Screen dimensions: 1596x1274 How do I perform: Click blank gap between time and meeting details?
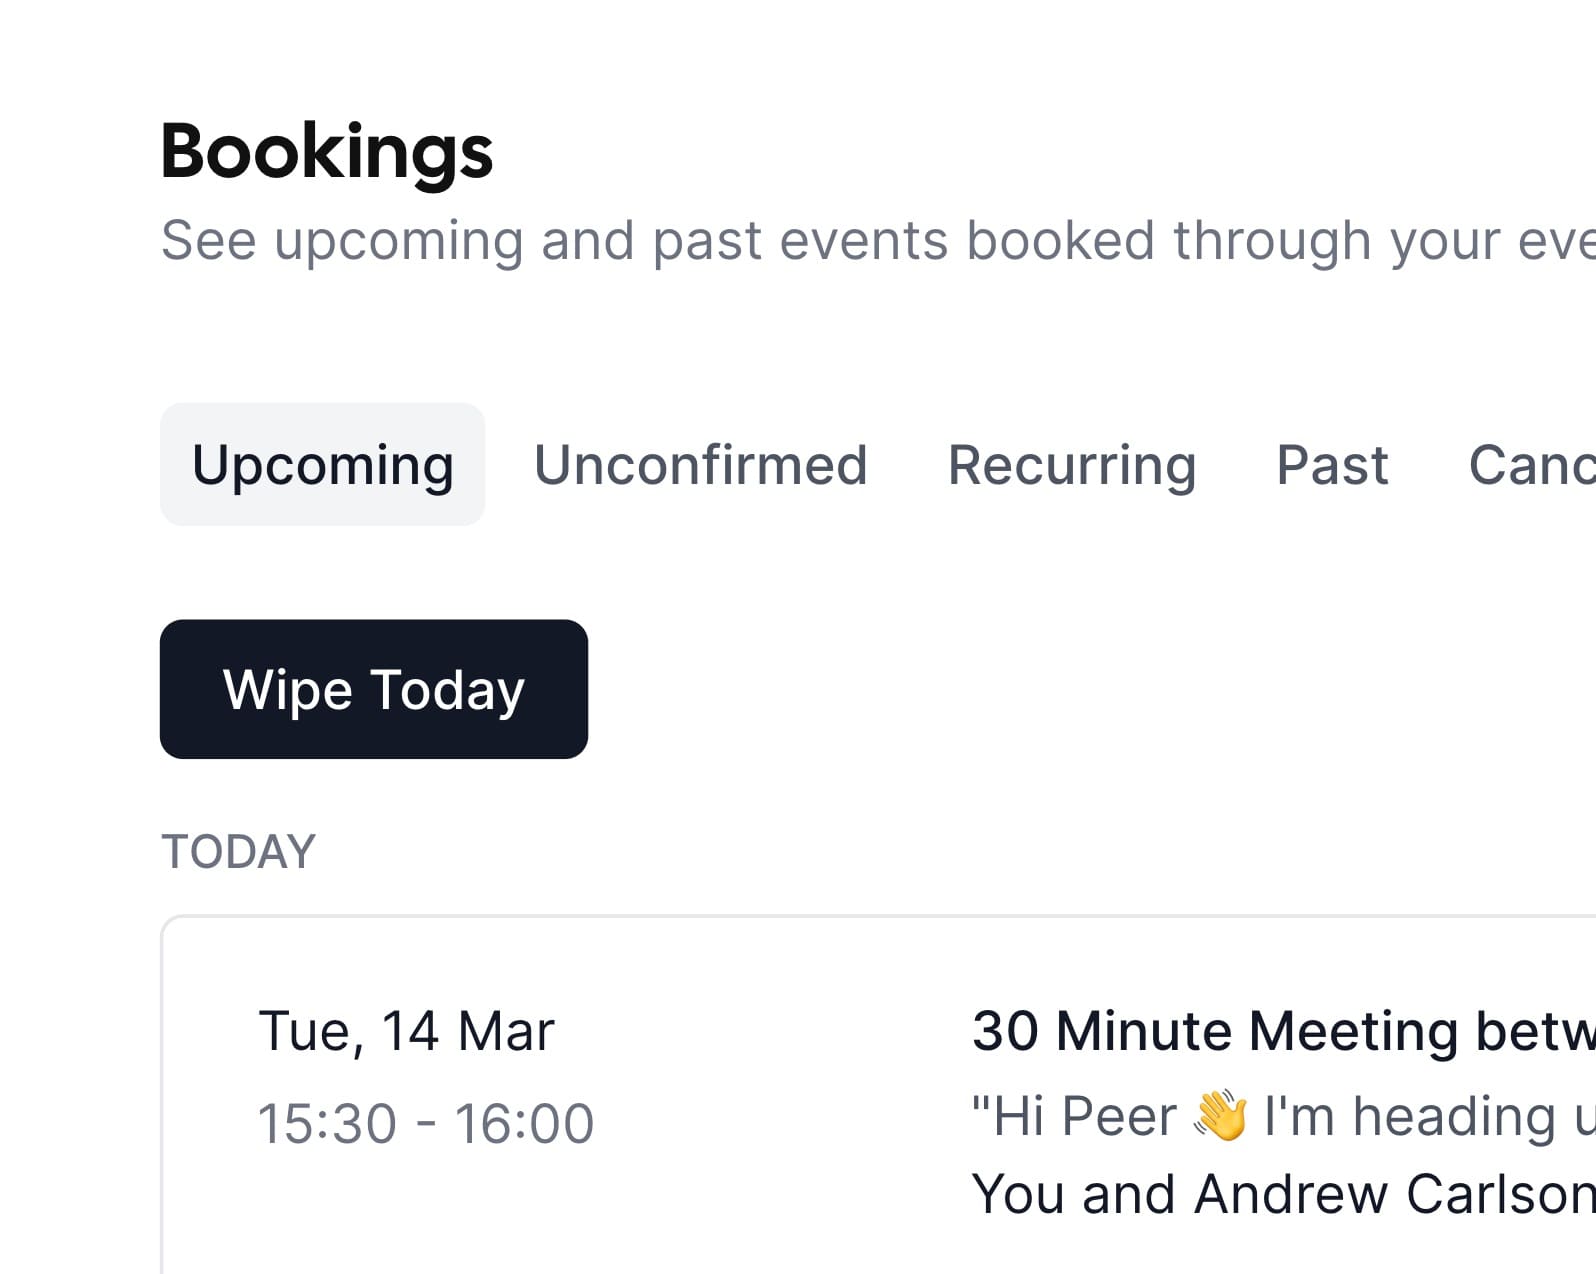780,1080
